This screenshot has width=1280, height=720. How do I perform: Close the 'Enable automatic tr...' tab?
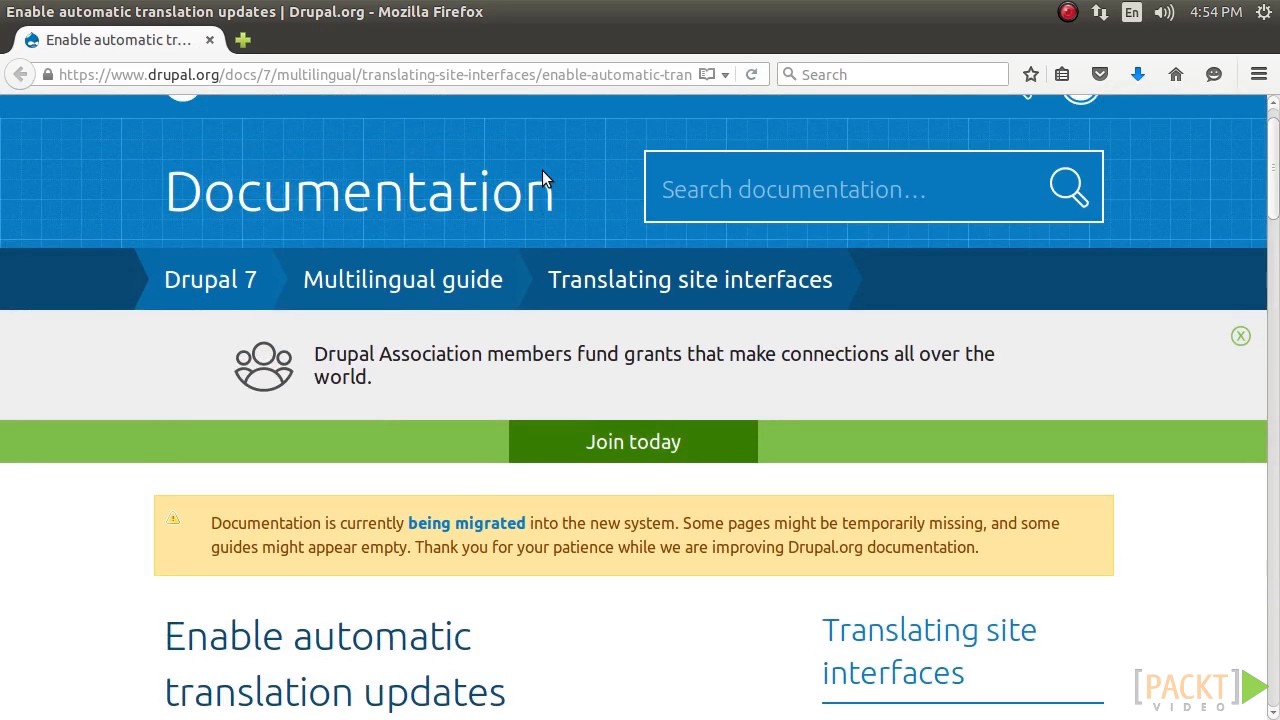click(x=210, y=40)
